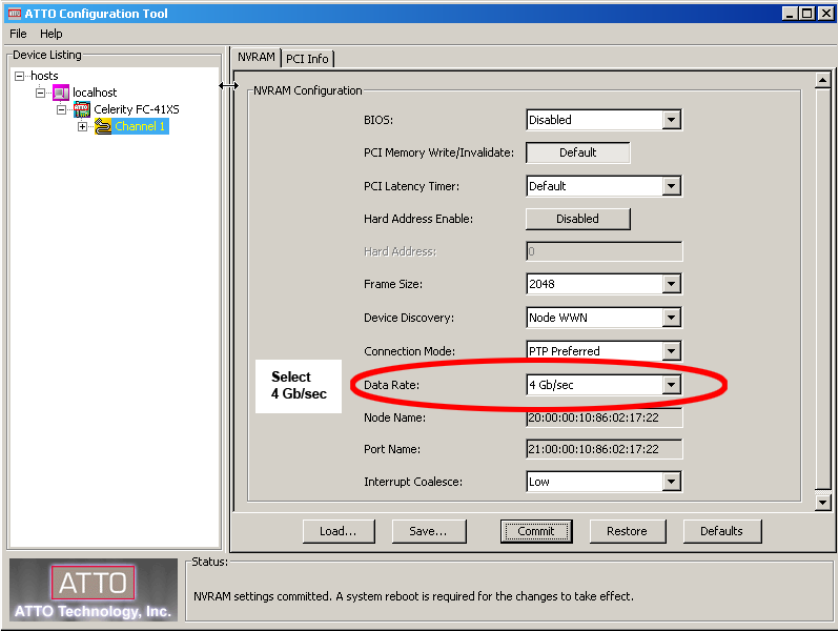The image size is (838, 631).
Task: Open the Data Rate dropdown
Action: (671, 385)
